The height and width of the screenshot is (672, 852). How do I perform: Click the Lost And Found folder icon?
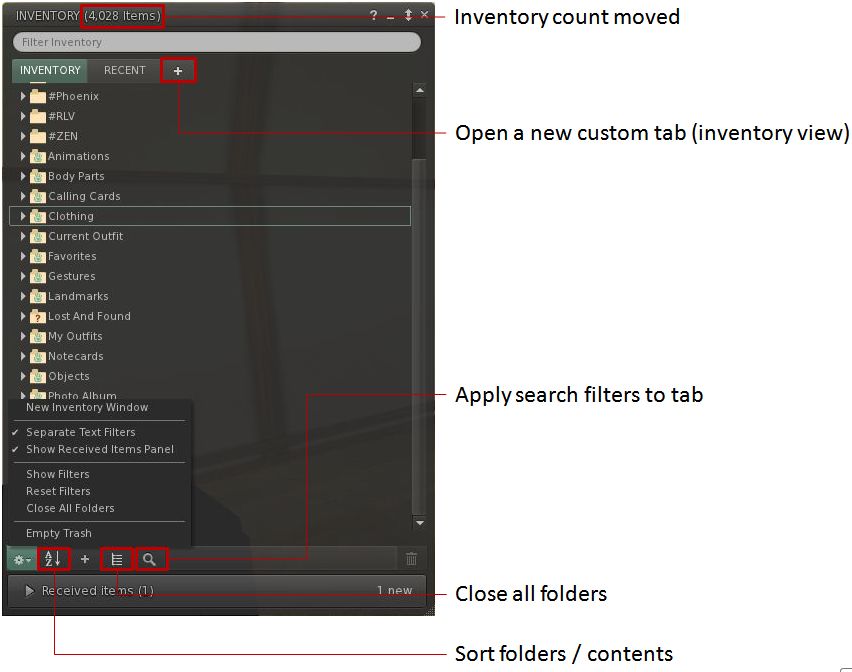pyautogui.click(x=38, y=316)
